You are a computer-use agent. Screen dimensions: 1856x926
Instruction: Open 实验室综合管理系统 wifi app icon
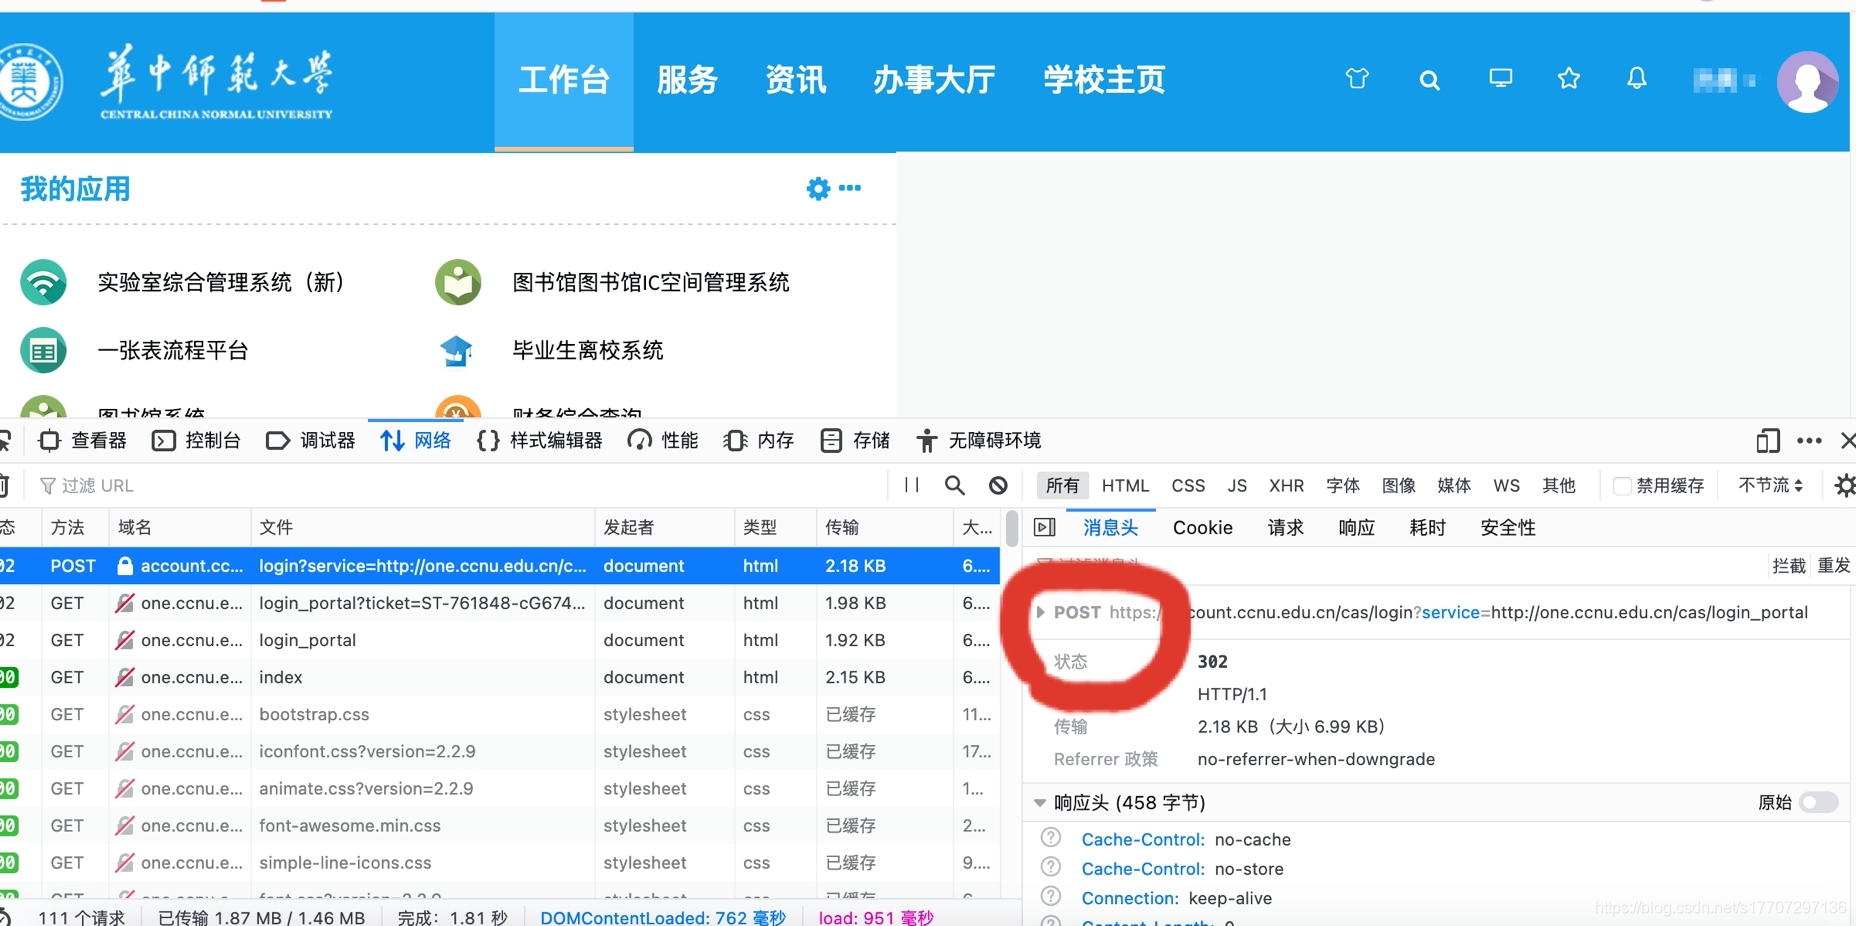[43, 283]
